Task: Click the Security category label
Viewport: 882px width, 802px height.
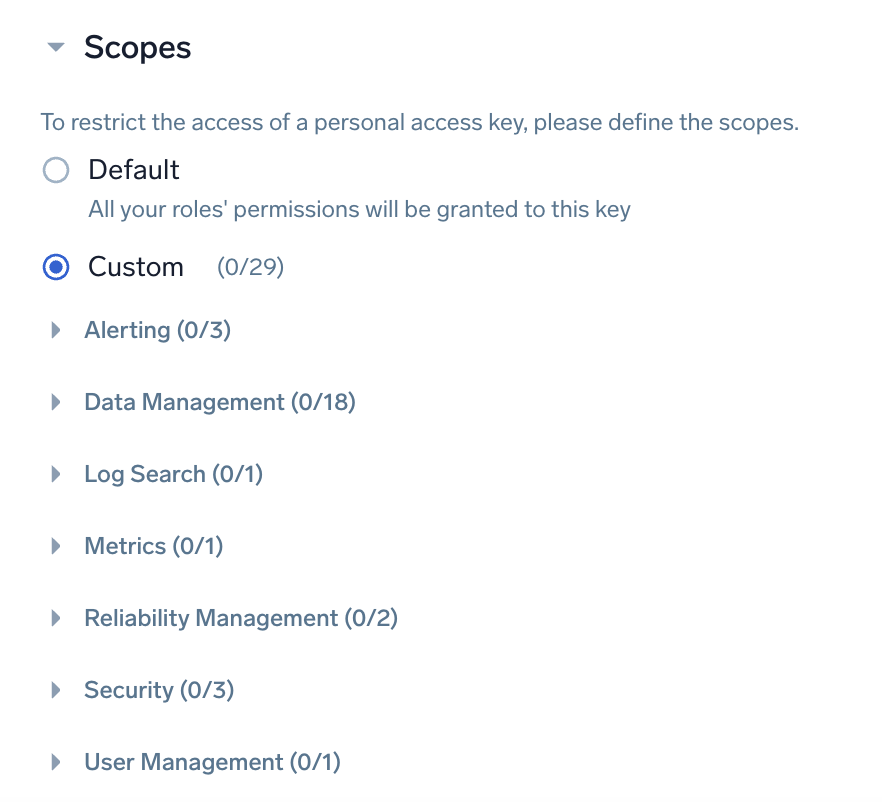Action: (x=158, y=689)
